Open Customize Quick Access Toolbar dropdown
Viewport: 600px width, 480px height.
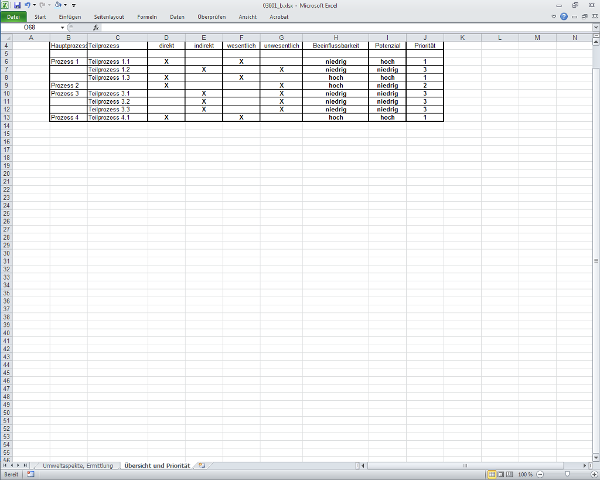pyautogui.click(x=73, y=5)
